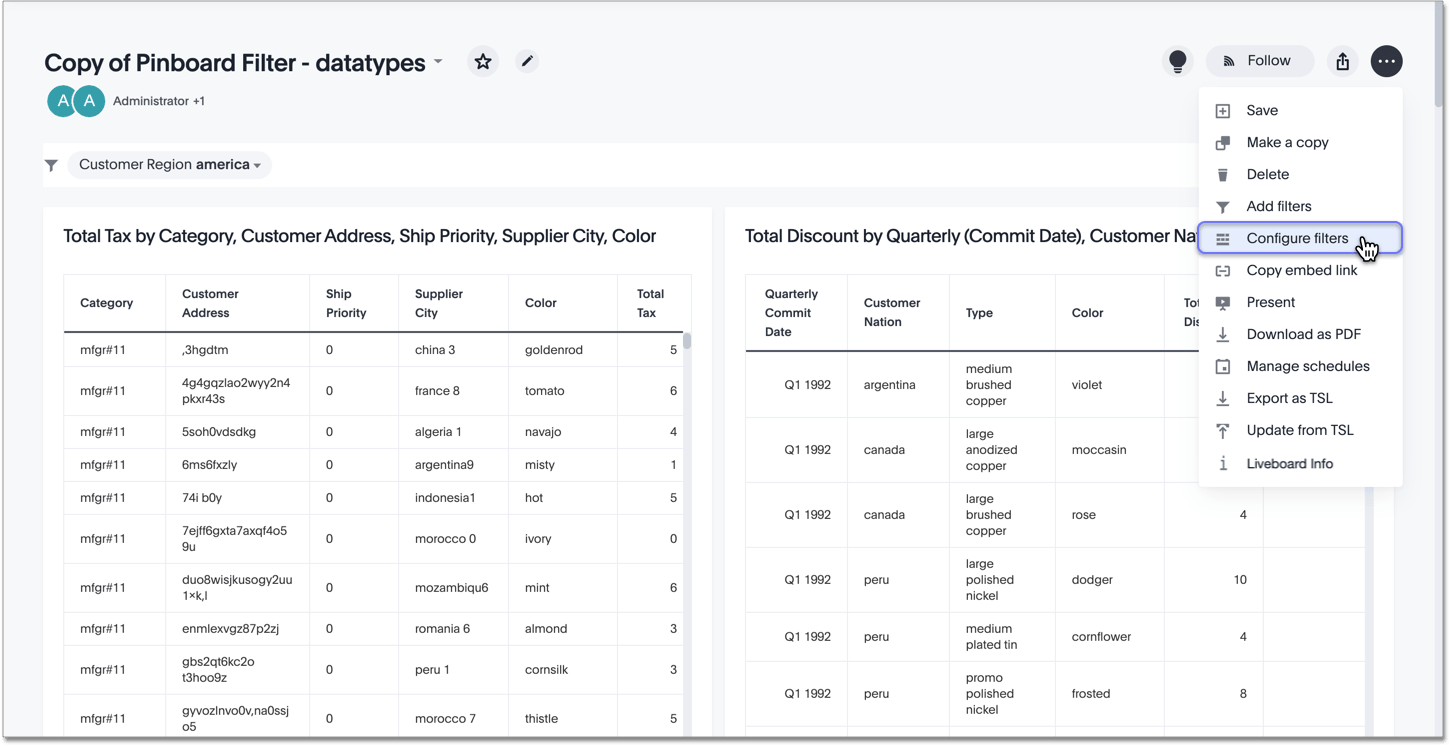Click the Follow button
Screen dimensions: 1450x746
[1259, 61]
